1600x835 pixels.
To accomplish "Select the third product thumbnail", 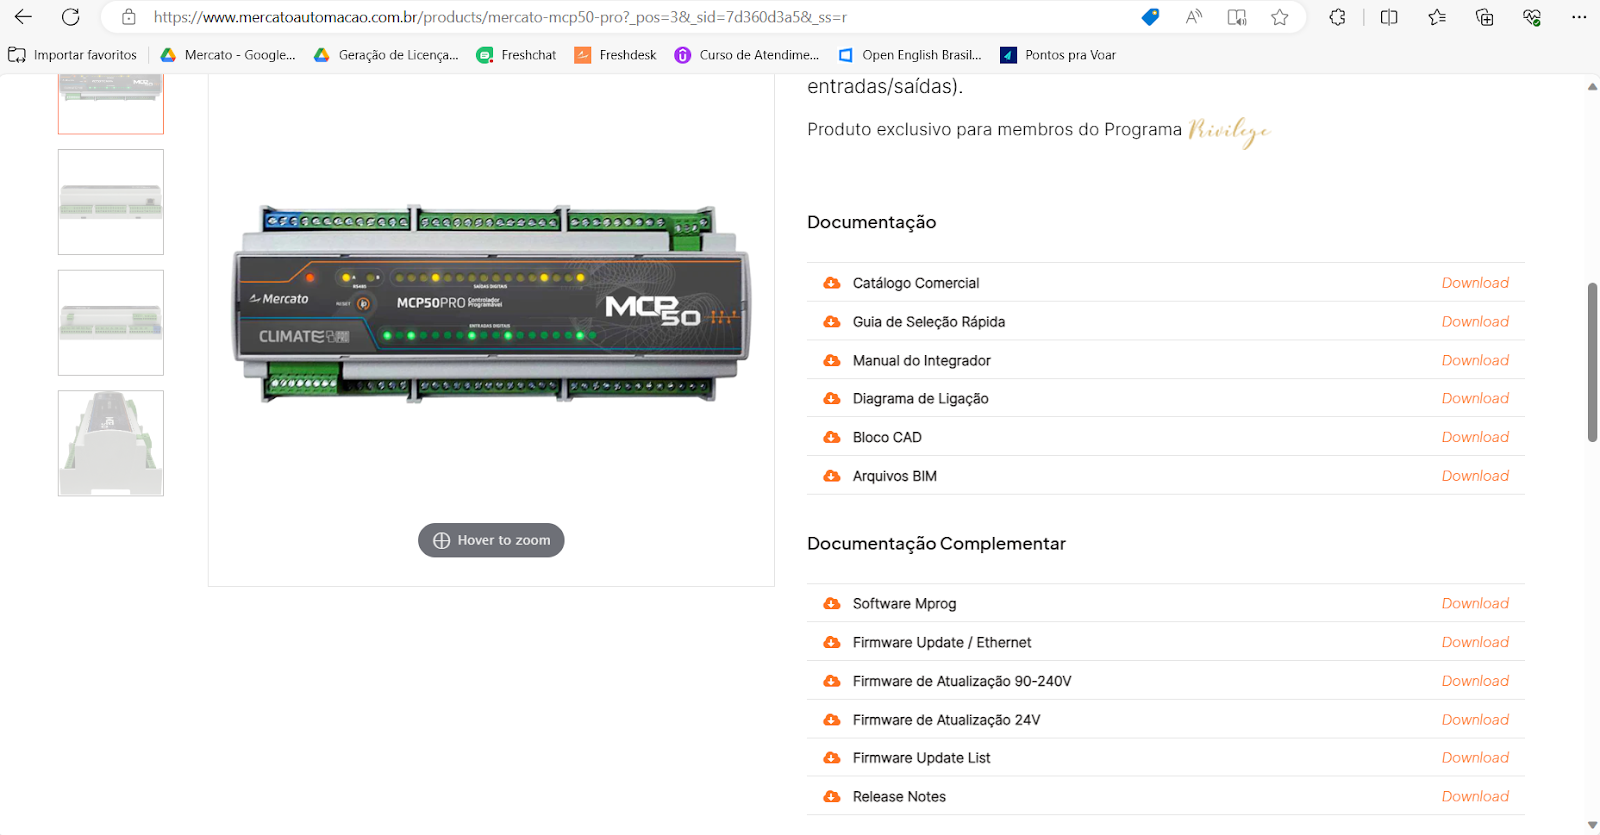I will (111, 323).
